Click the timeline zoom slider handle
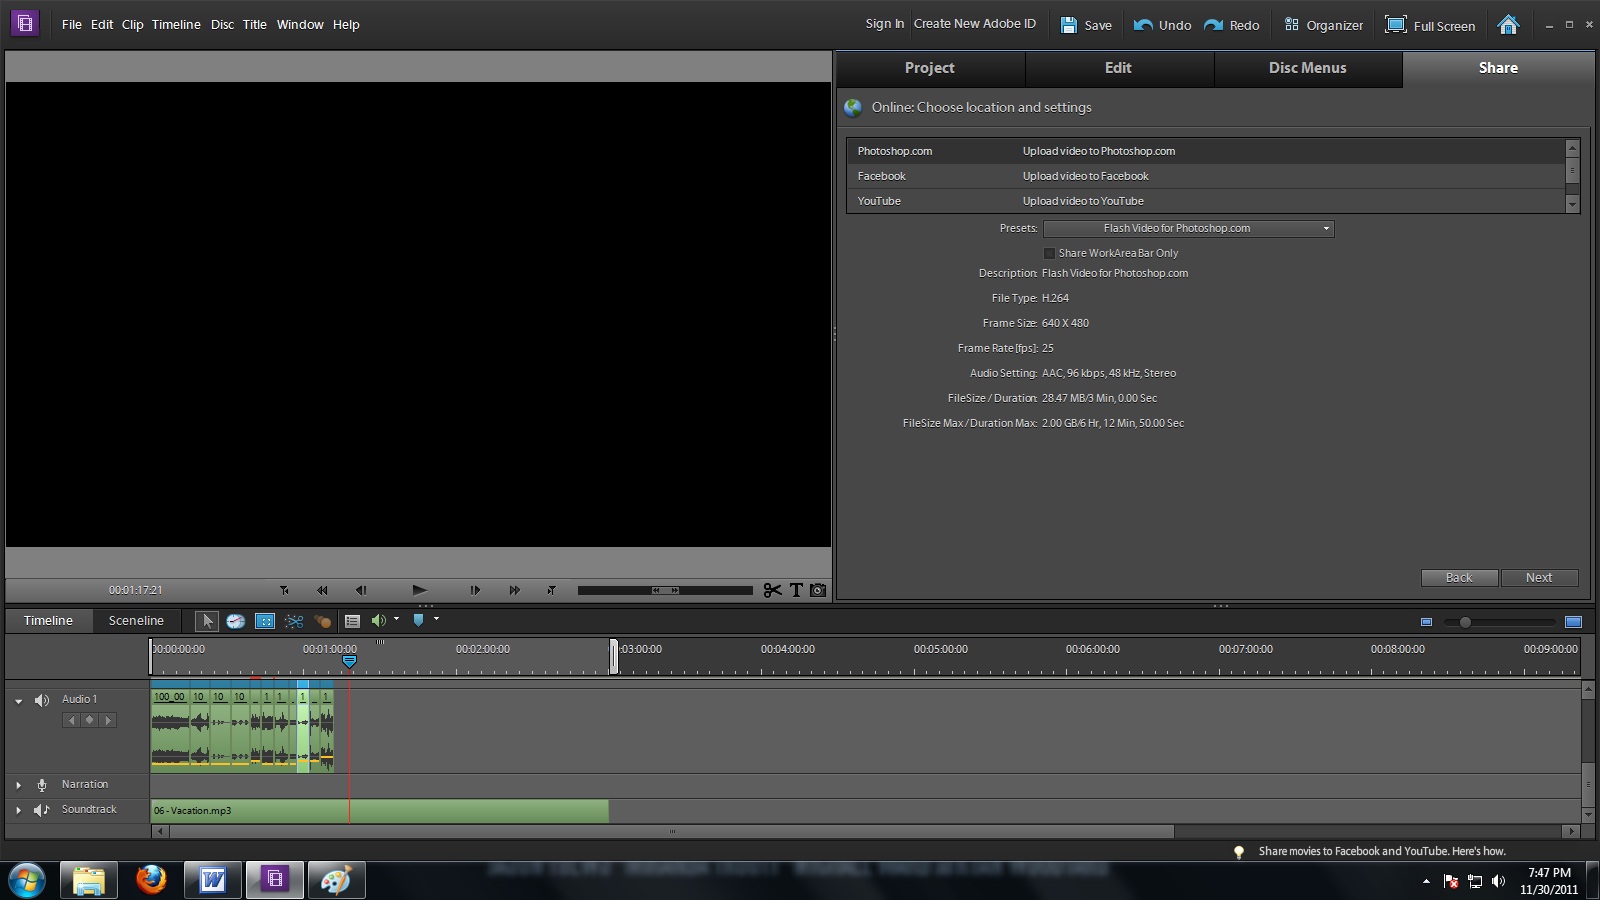Viewport: 1600px width, 900px height. [1465, 622]
